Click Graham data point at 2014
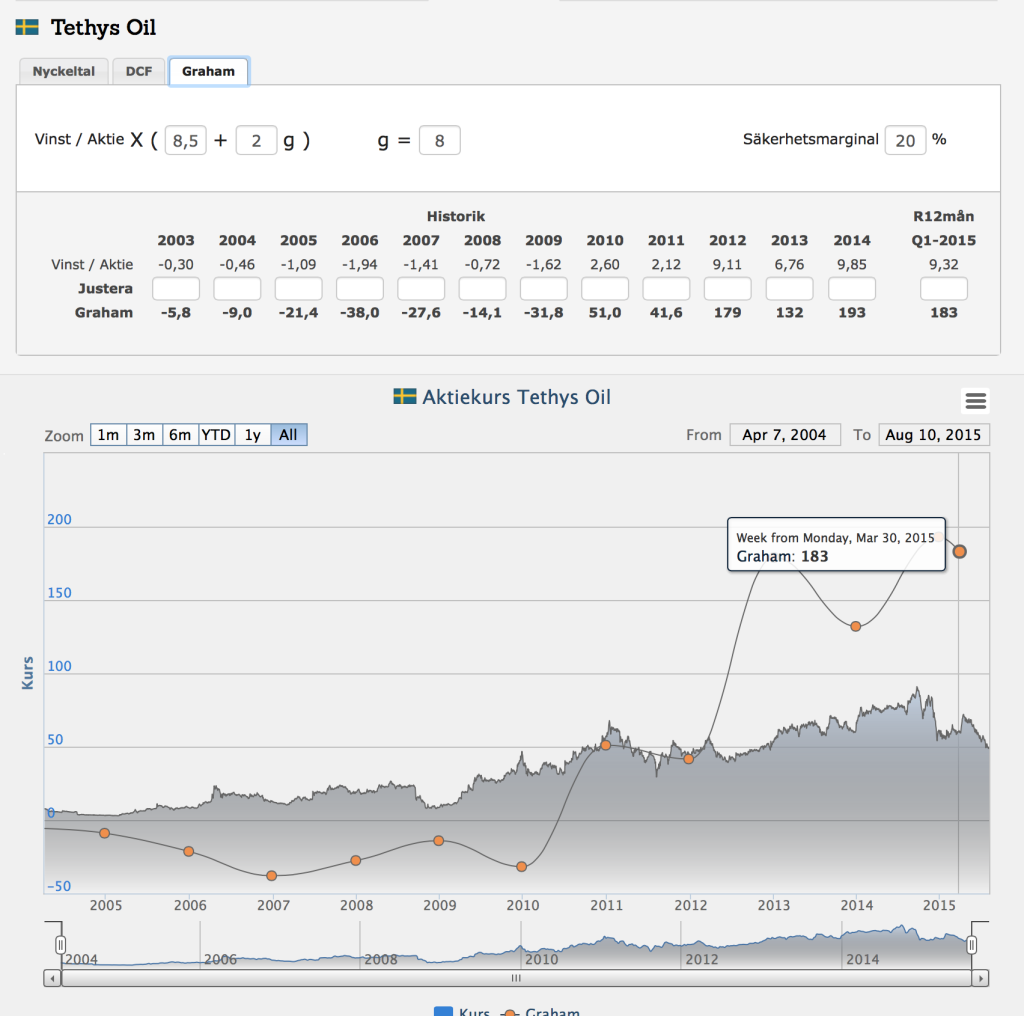The height and width of the screenshot is (1016, 1024). tap(856, 626)
